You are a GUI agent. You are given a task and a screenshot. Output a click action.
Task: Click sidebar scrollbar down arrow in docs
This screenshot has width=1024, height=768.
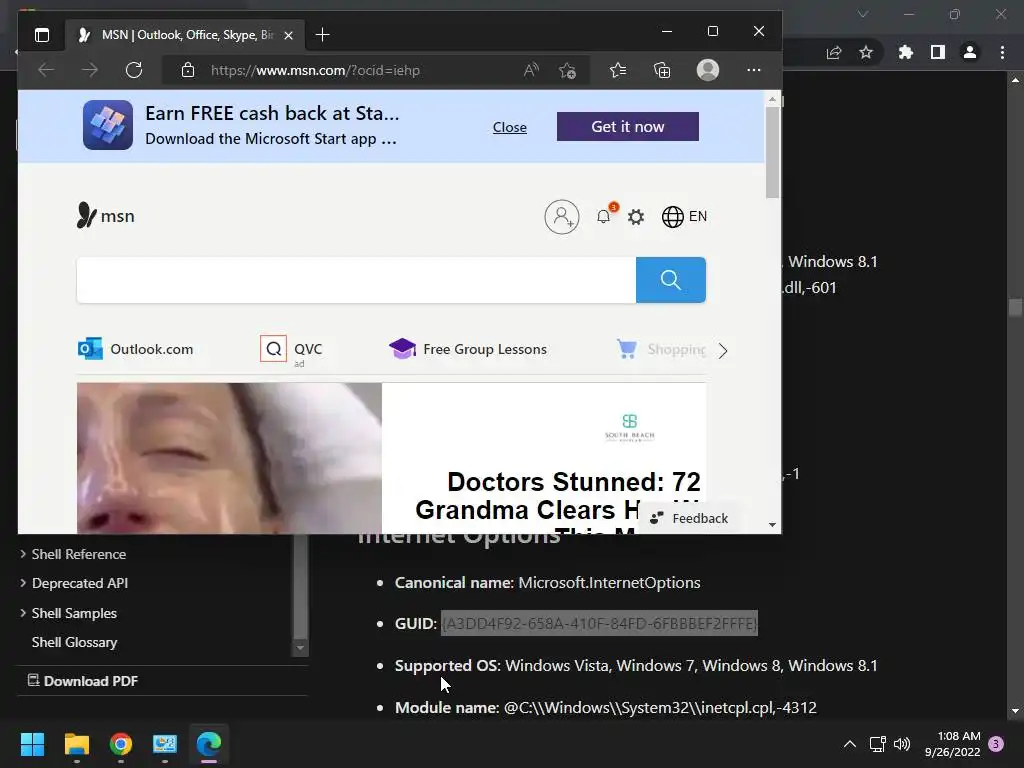coord(300,648)
